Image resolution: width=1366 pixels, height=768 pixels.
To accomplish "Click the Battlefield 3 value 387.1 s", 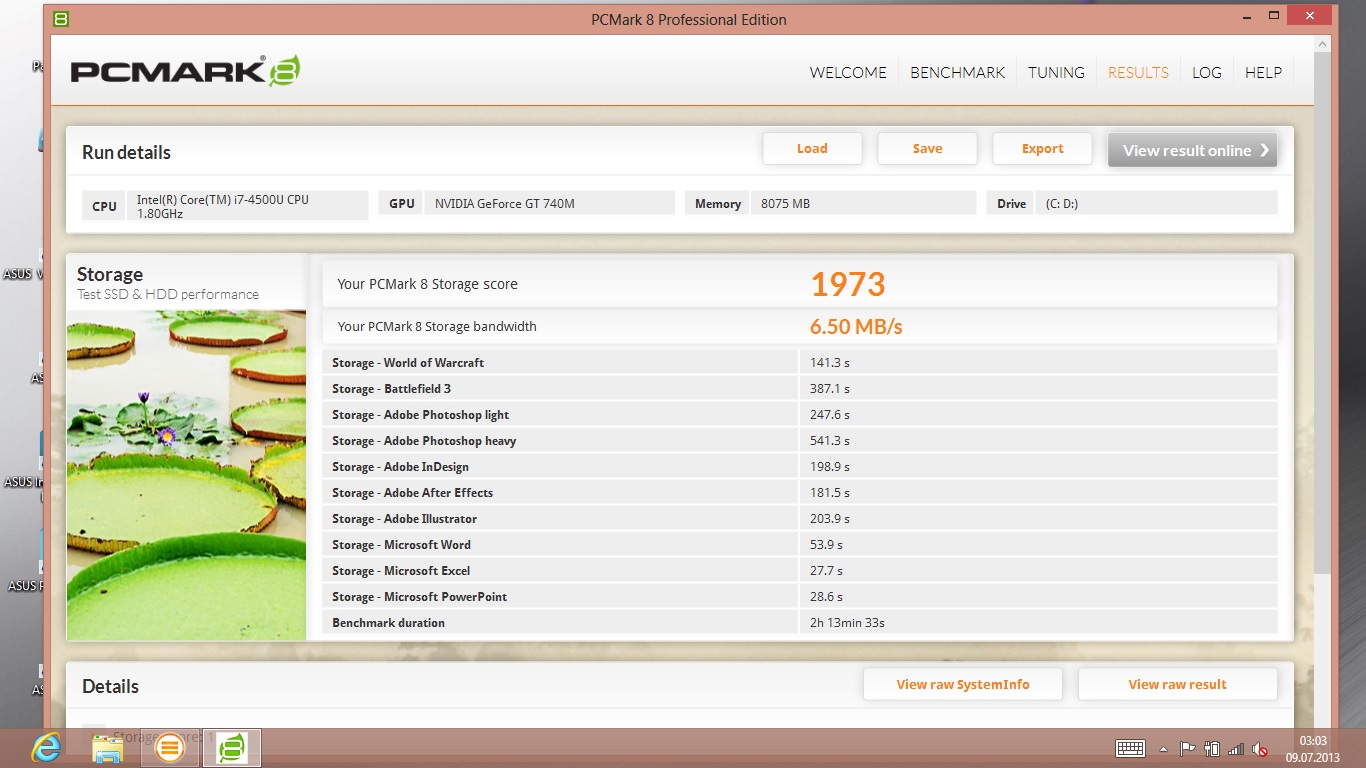I will [x=830, y=388].
